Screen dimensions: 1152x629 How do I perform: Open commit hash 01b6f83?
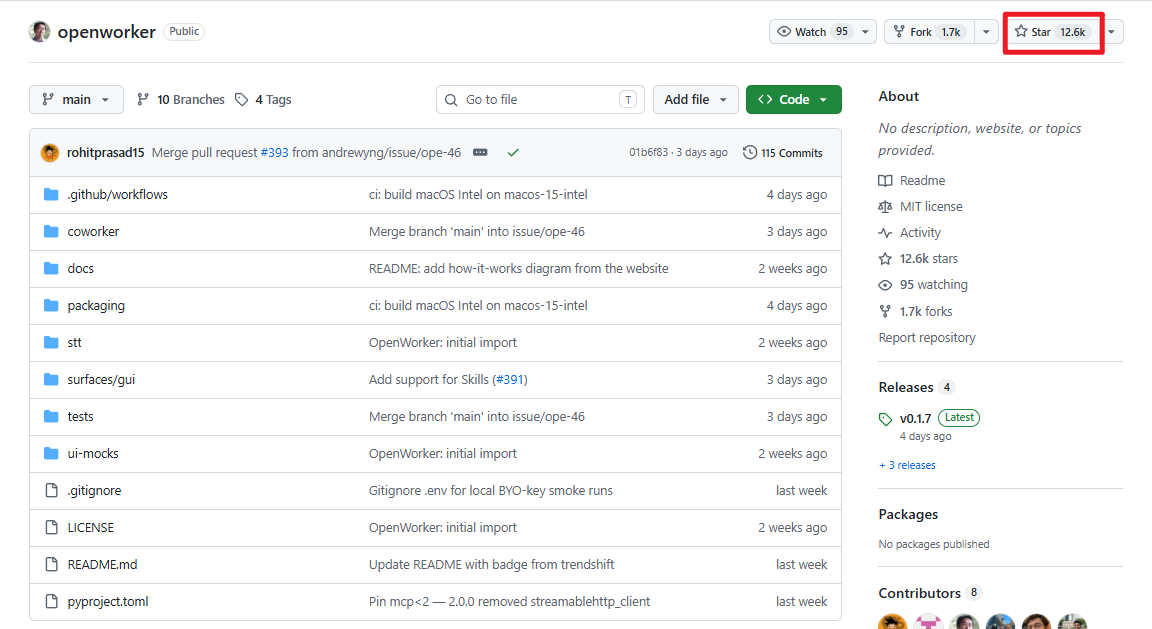[648, 152]
